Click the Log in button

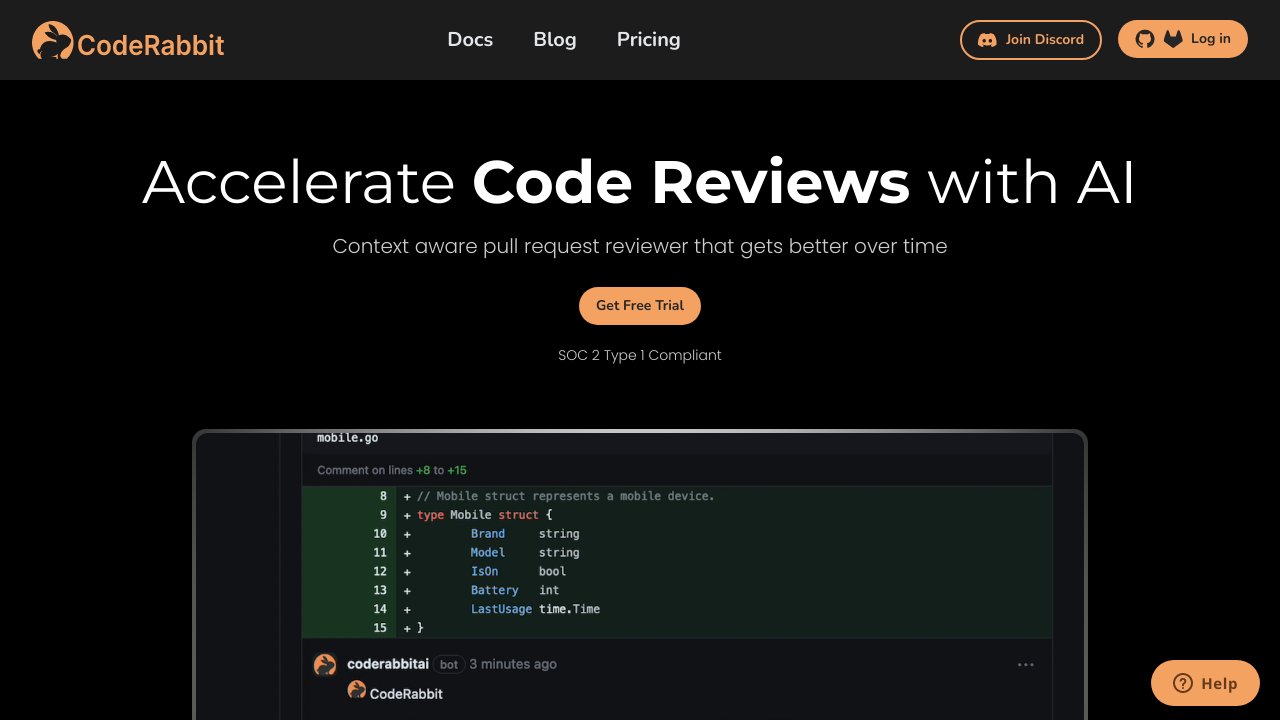tap(1183, 39)
